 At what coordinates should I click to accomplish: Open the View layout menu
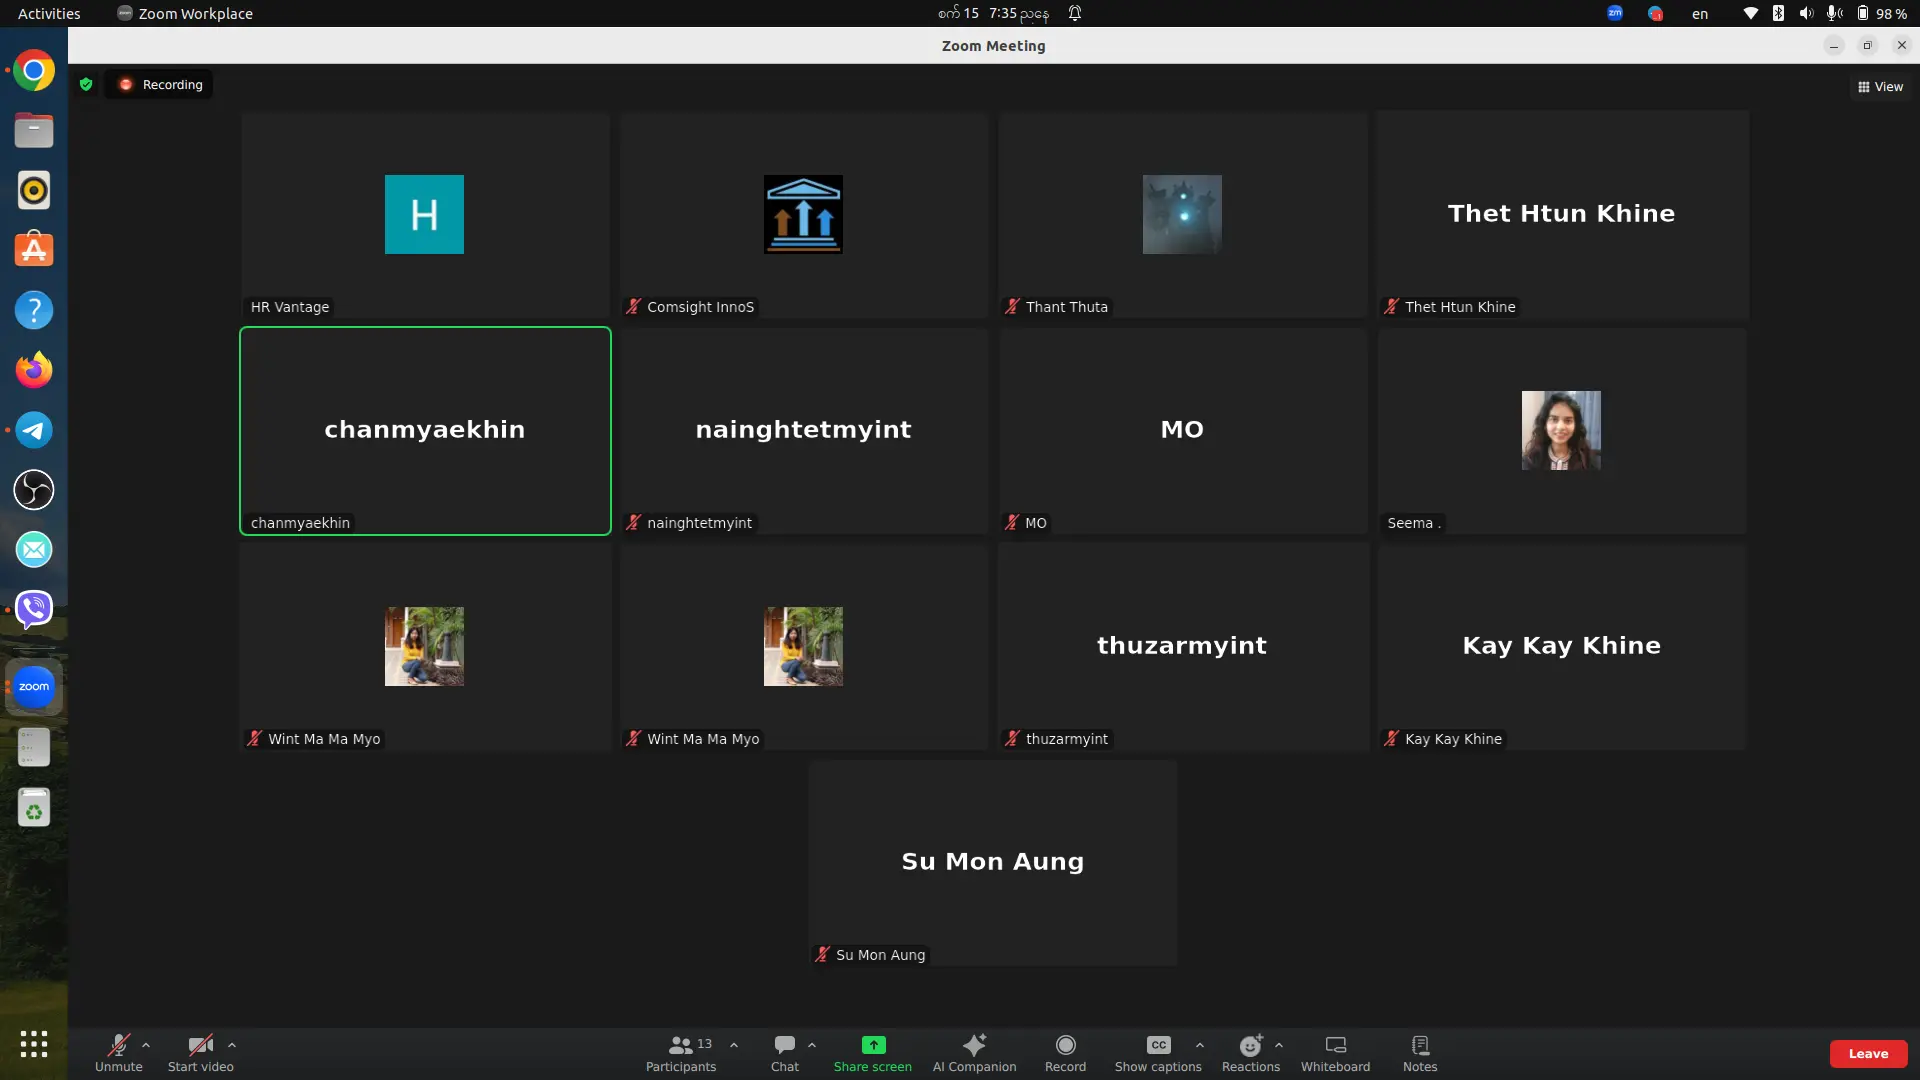(x=1880, y=87)
